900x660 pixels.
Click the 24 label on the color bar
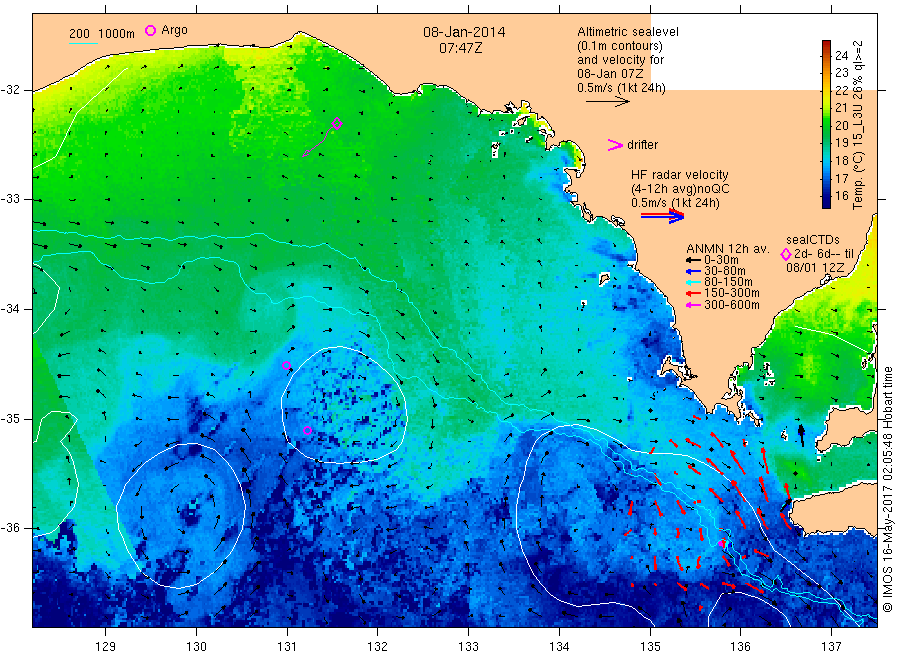pyautogui.click(x=841, y=56)
